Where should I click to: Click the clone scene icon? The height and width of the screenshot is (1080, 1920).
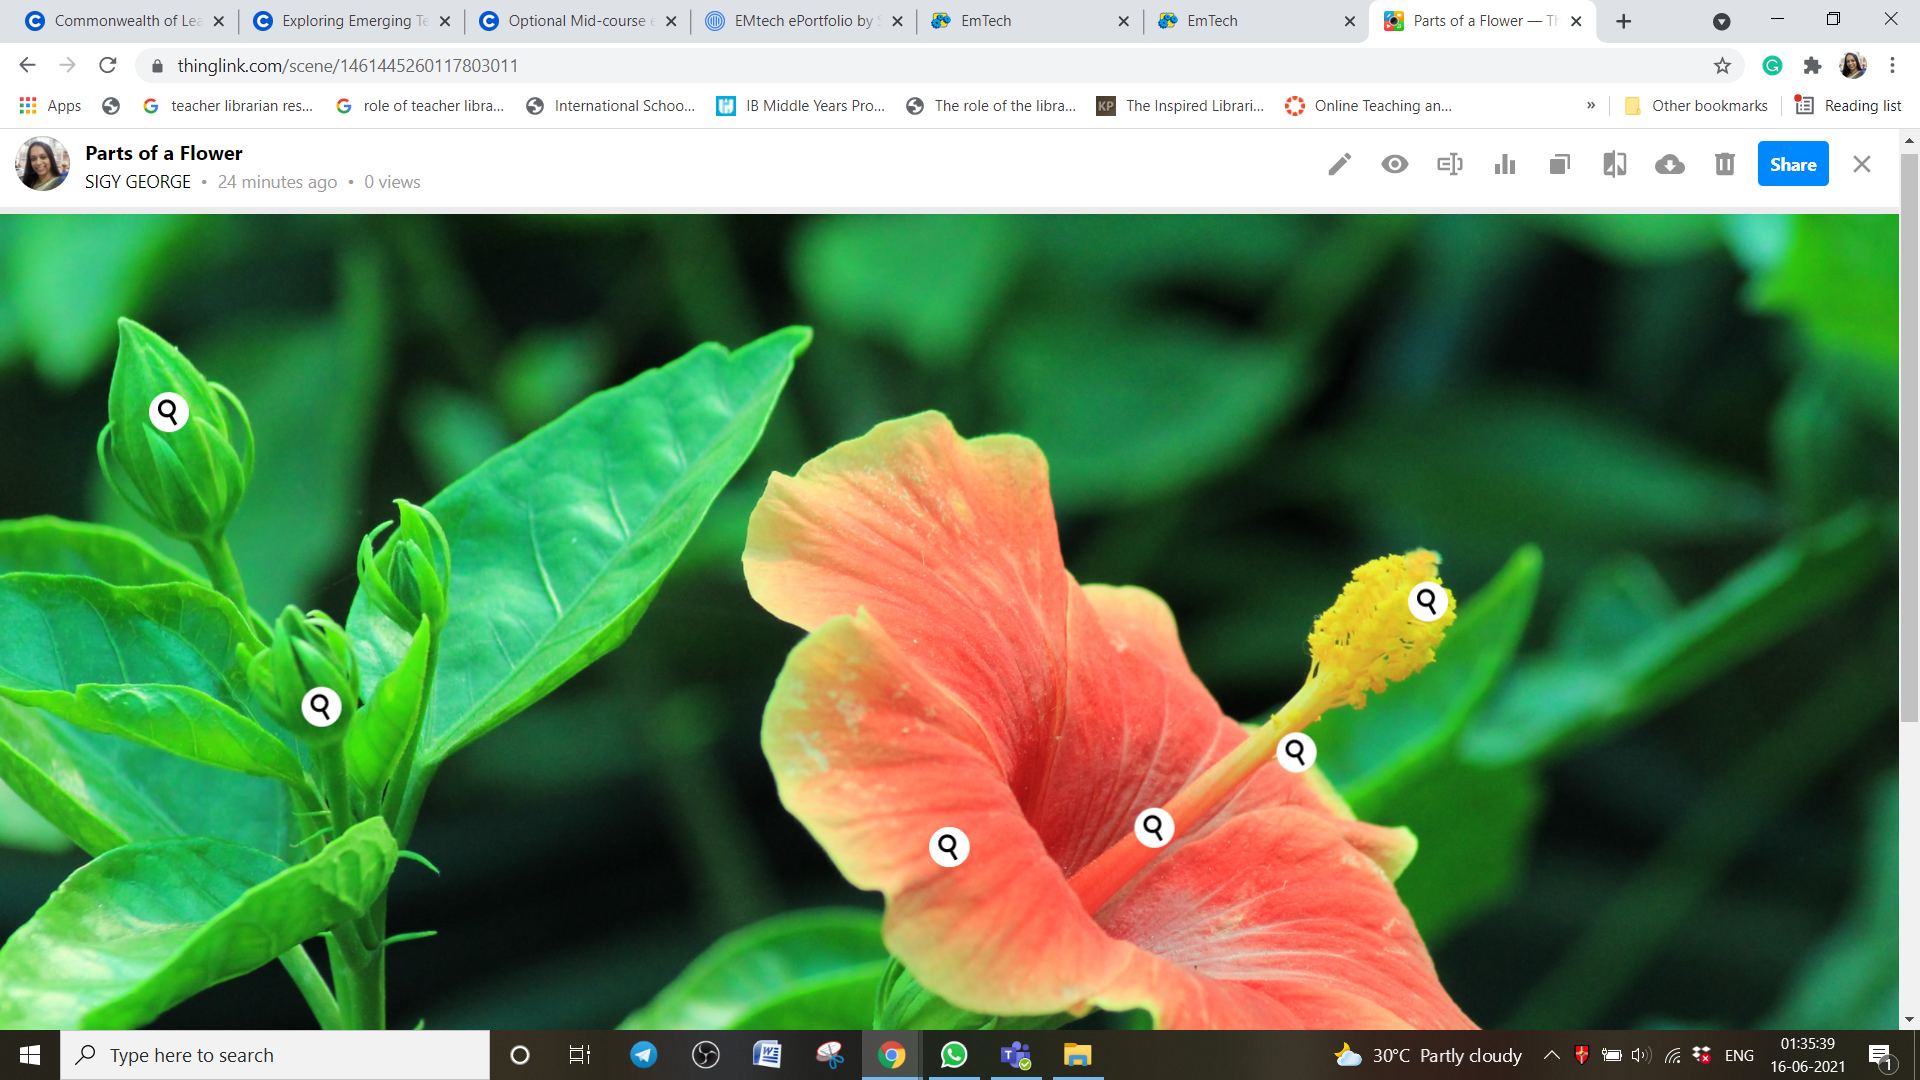point(1560,165)
